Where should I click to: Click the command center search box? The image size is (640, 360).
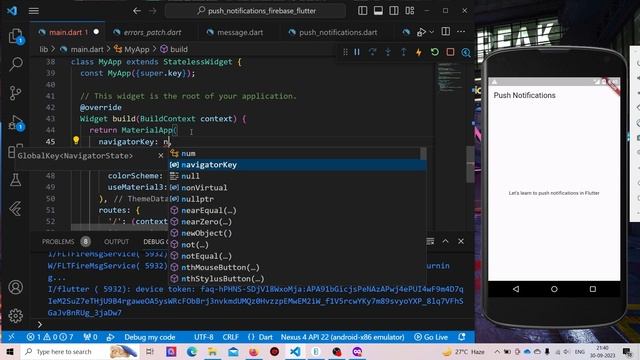pos(256,11)
